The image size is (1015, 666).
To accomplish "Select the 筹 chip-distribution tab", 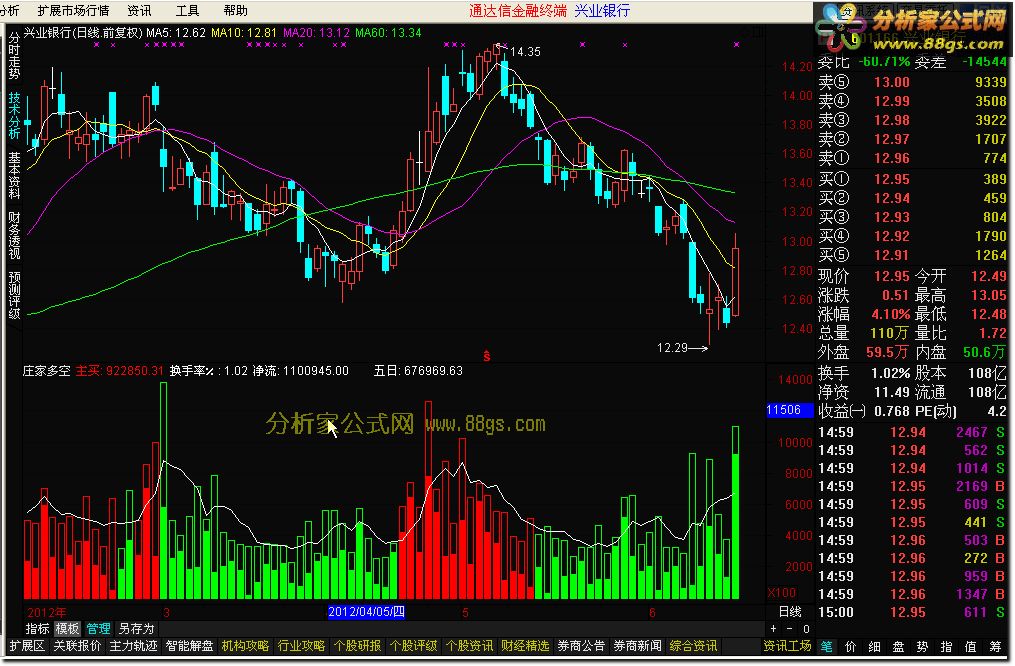I will point(996,647).
